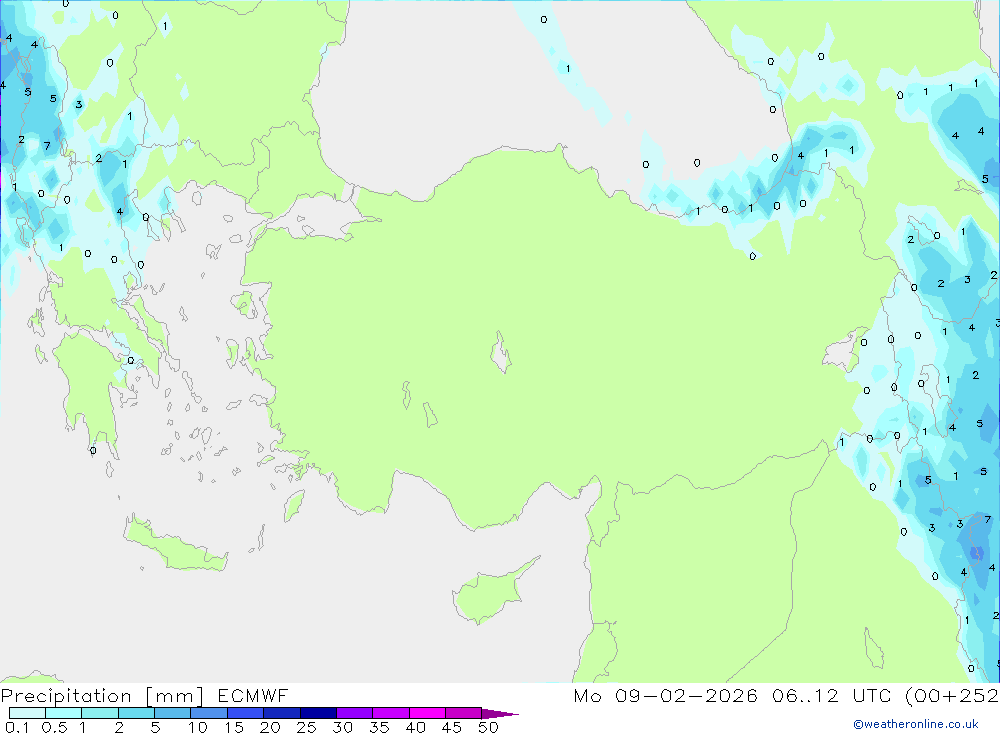Click the legend label "10"
This screenshot has width=1000, height=733.
click(198, 727)
